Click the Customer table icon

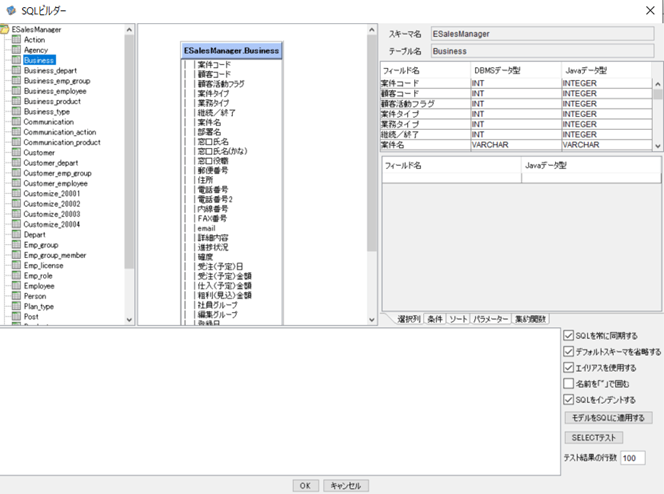(x=17, y=152)
